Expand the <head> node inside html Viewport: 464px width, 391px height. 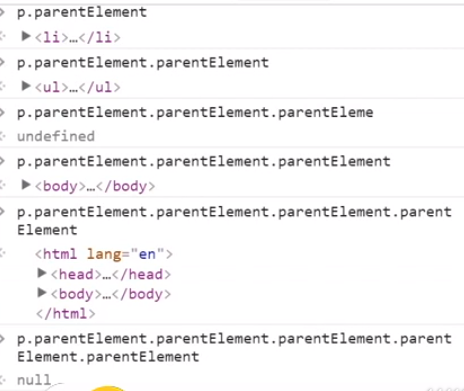(42, 273)
